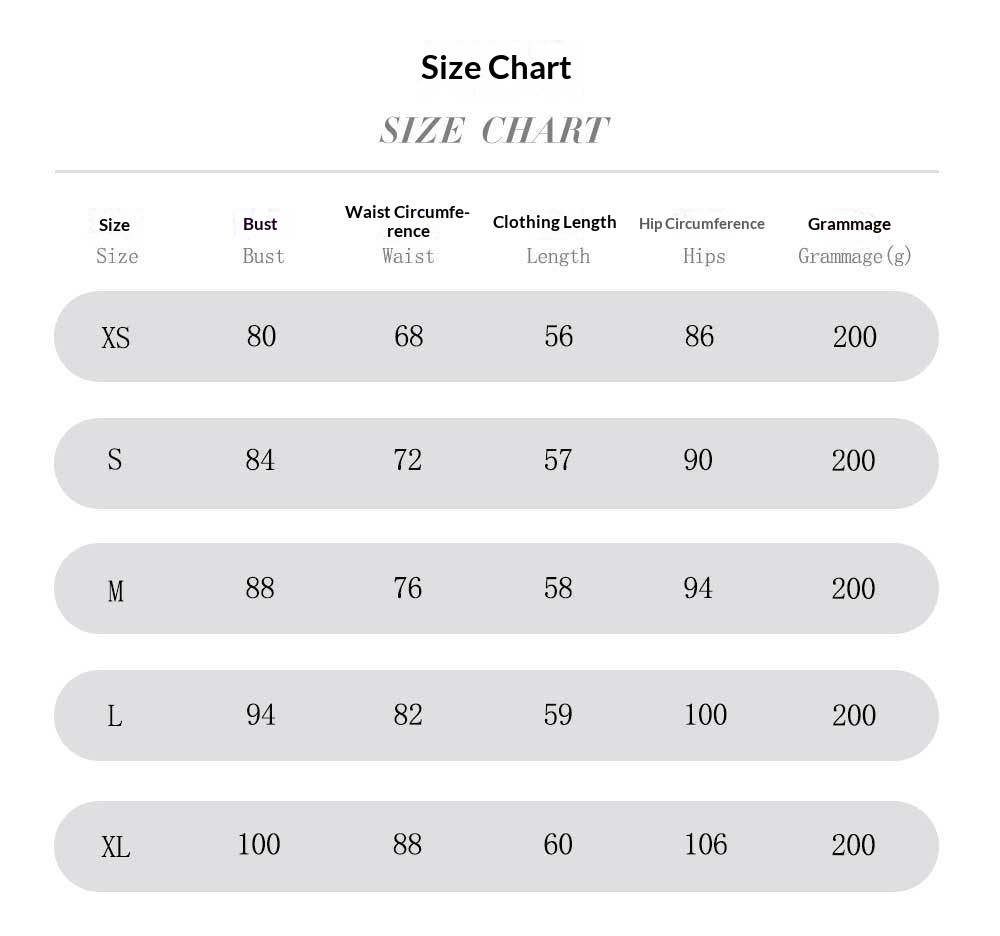This screenshot has height=936, width=1000.
Task: Click the XL hip value 106
Action: click(705, 844)
